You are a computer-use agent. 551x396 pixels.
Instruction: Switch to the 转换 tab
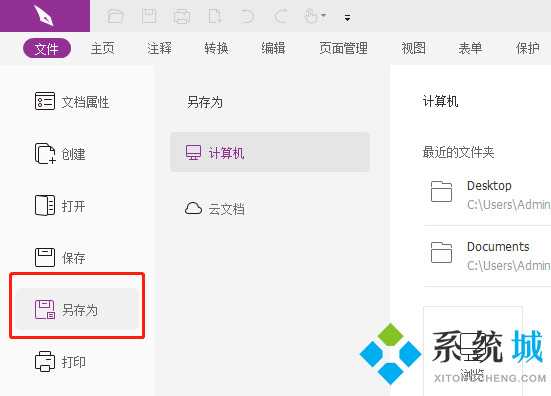(216, 48)
